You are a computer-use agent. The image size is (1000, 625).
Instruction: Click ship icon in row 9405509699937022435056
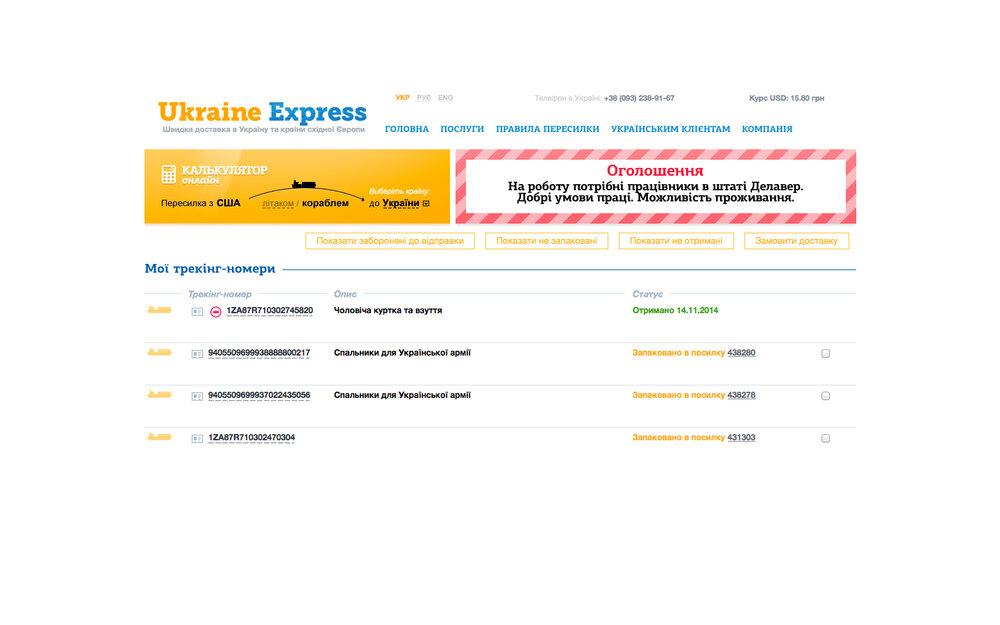click(x=159, y=395)
